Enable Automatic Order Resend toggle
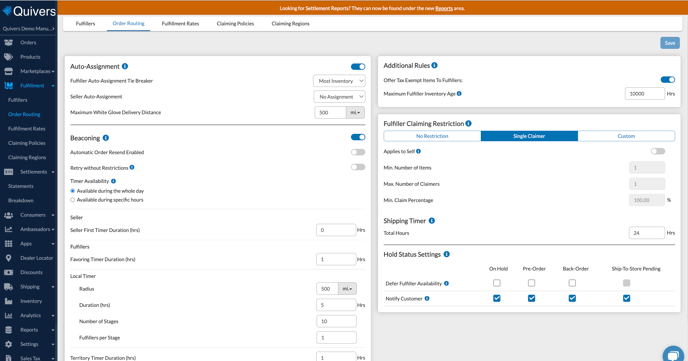 click(x=358, y=152)
